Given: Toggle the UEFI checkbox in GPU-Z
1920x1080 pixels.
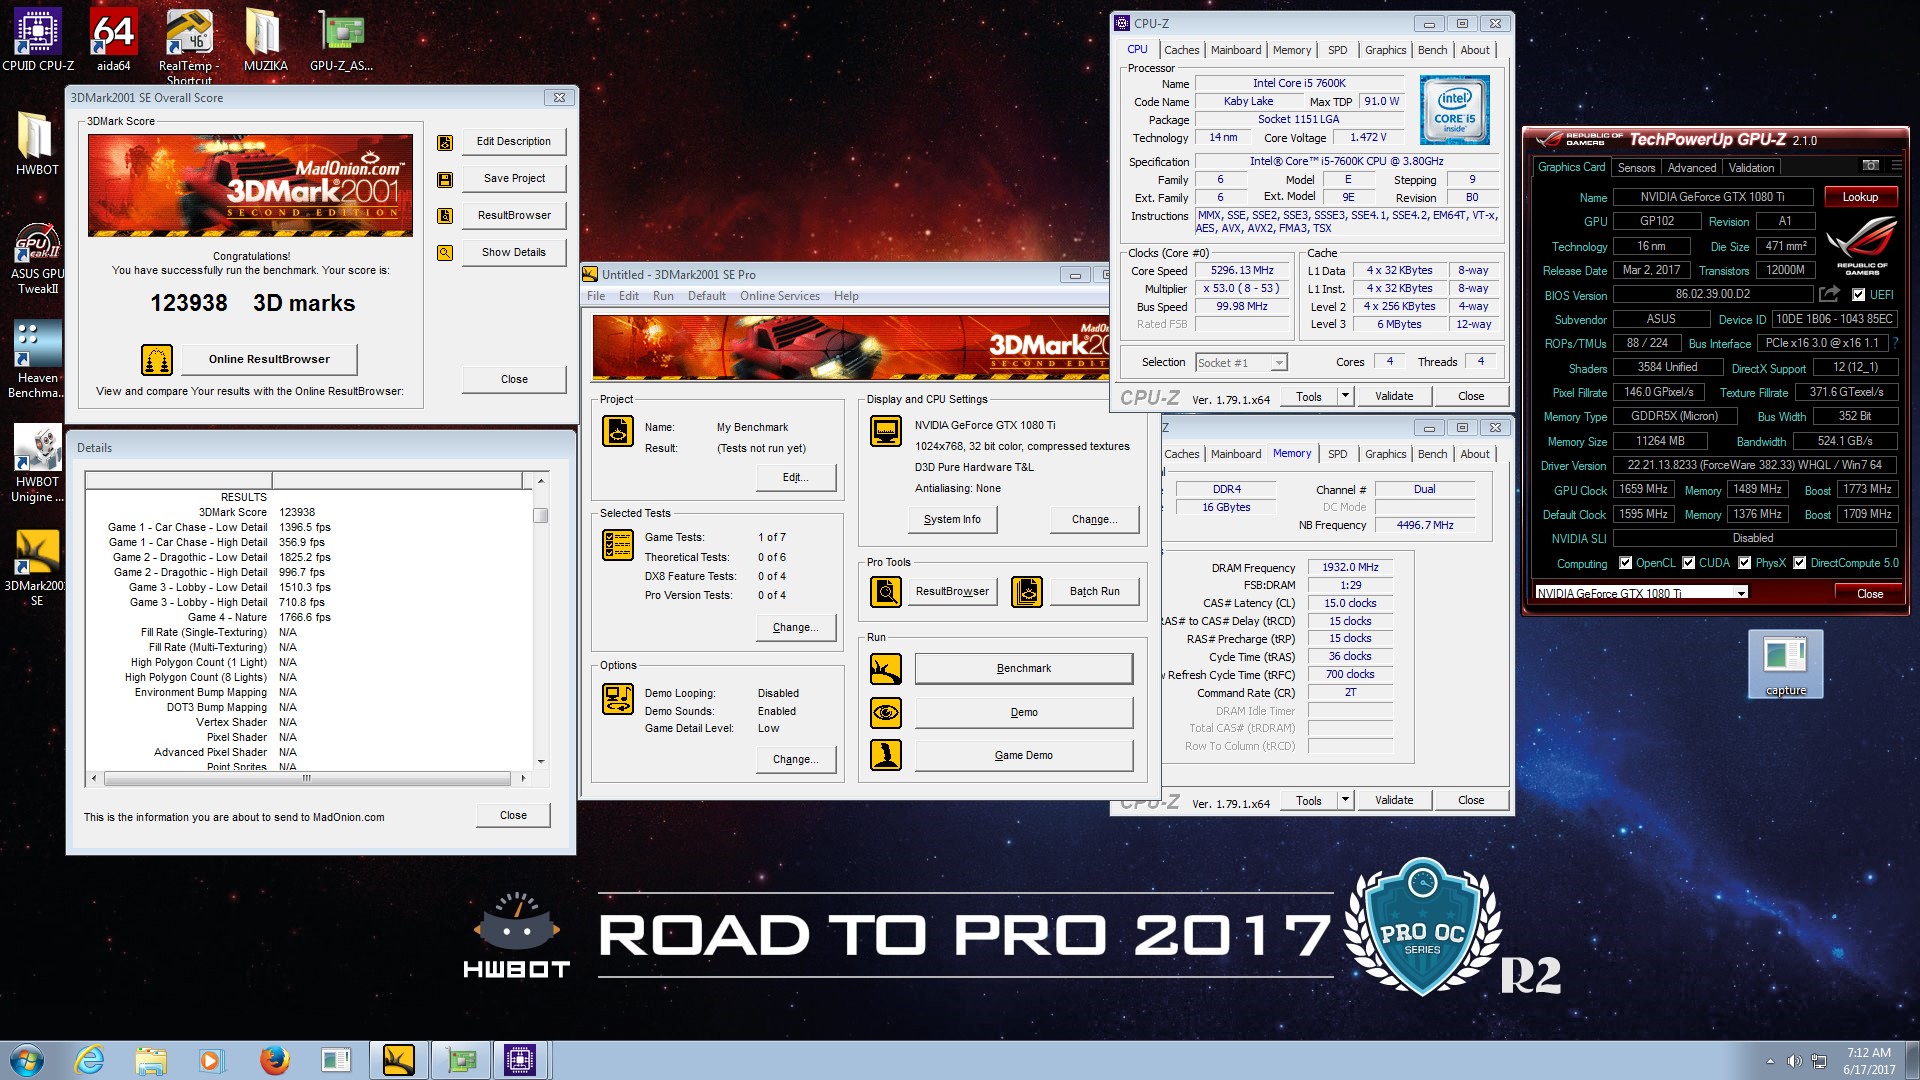Looking at the screenshot, I should coord(1858,295).
